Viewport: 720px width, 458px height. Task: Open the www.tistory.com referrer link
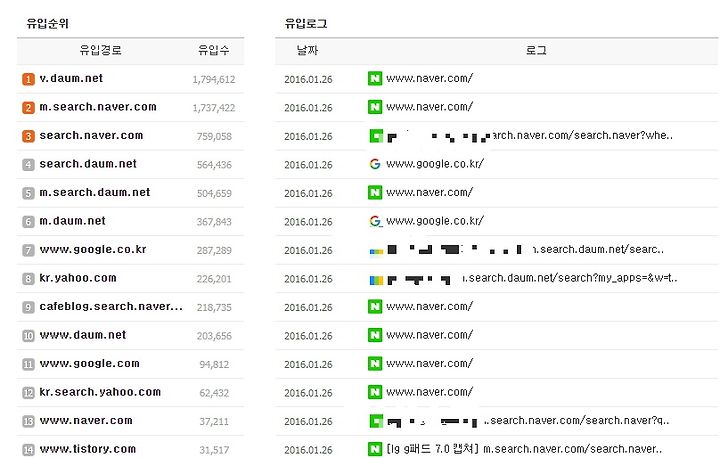(x=88, y=449)
